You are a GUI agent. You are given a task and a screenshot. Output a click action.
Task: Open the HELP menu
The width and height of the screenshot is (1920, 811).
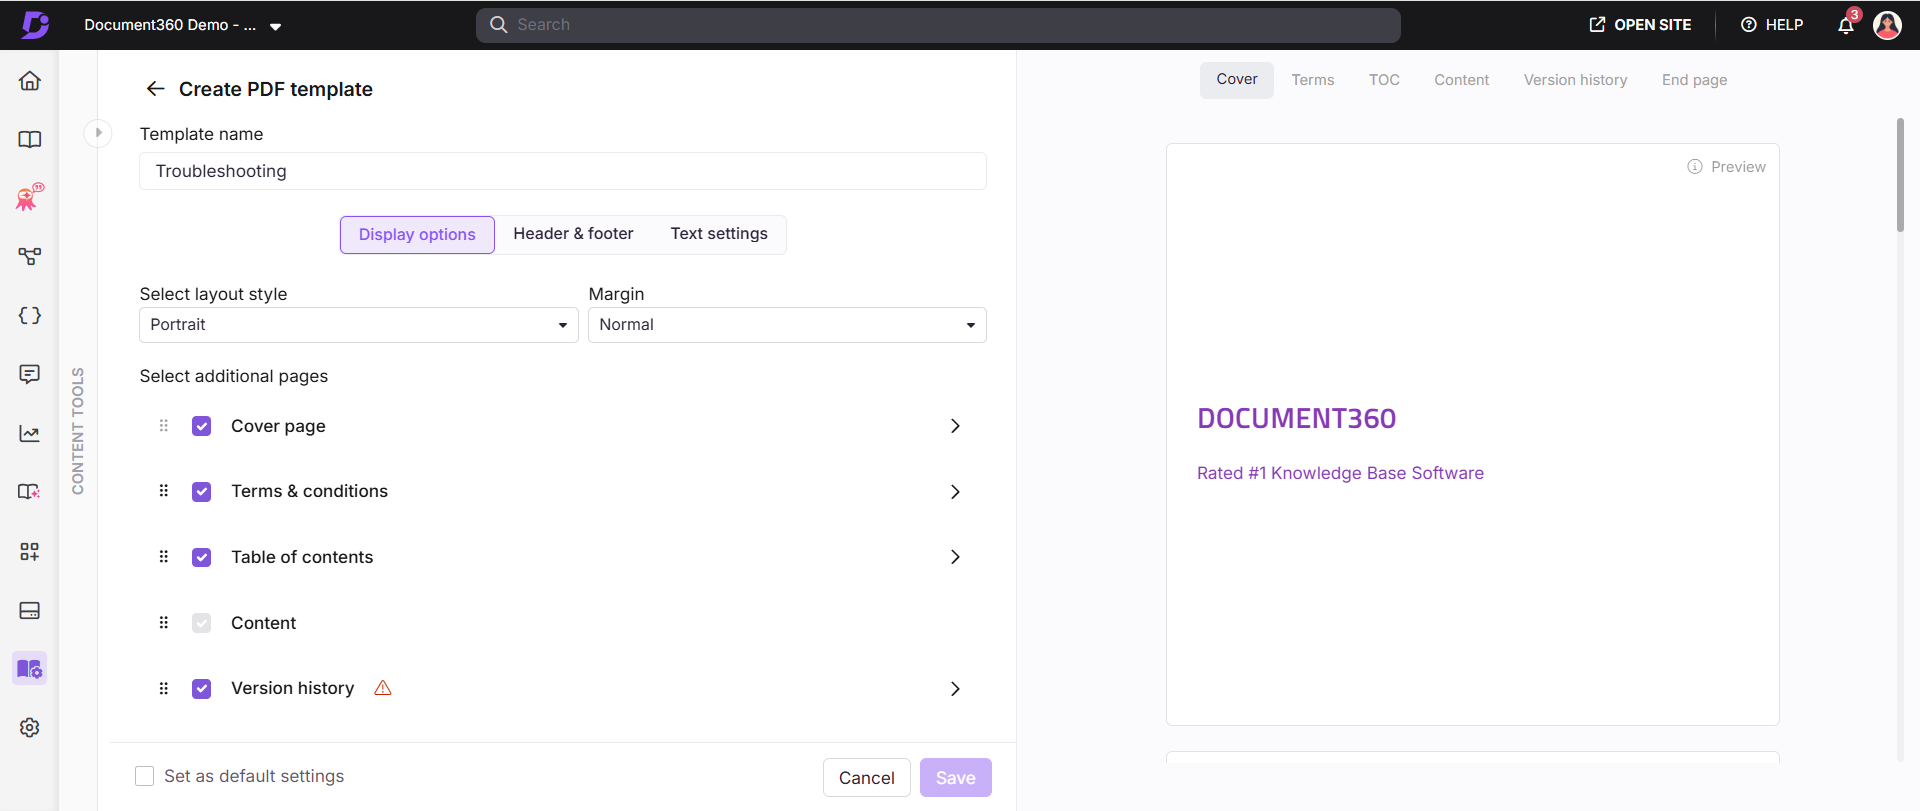click(x=1772, y=25)
